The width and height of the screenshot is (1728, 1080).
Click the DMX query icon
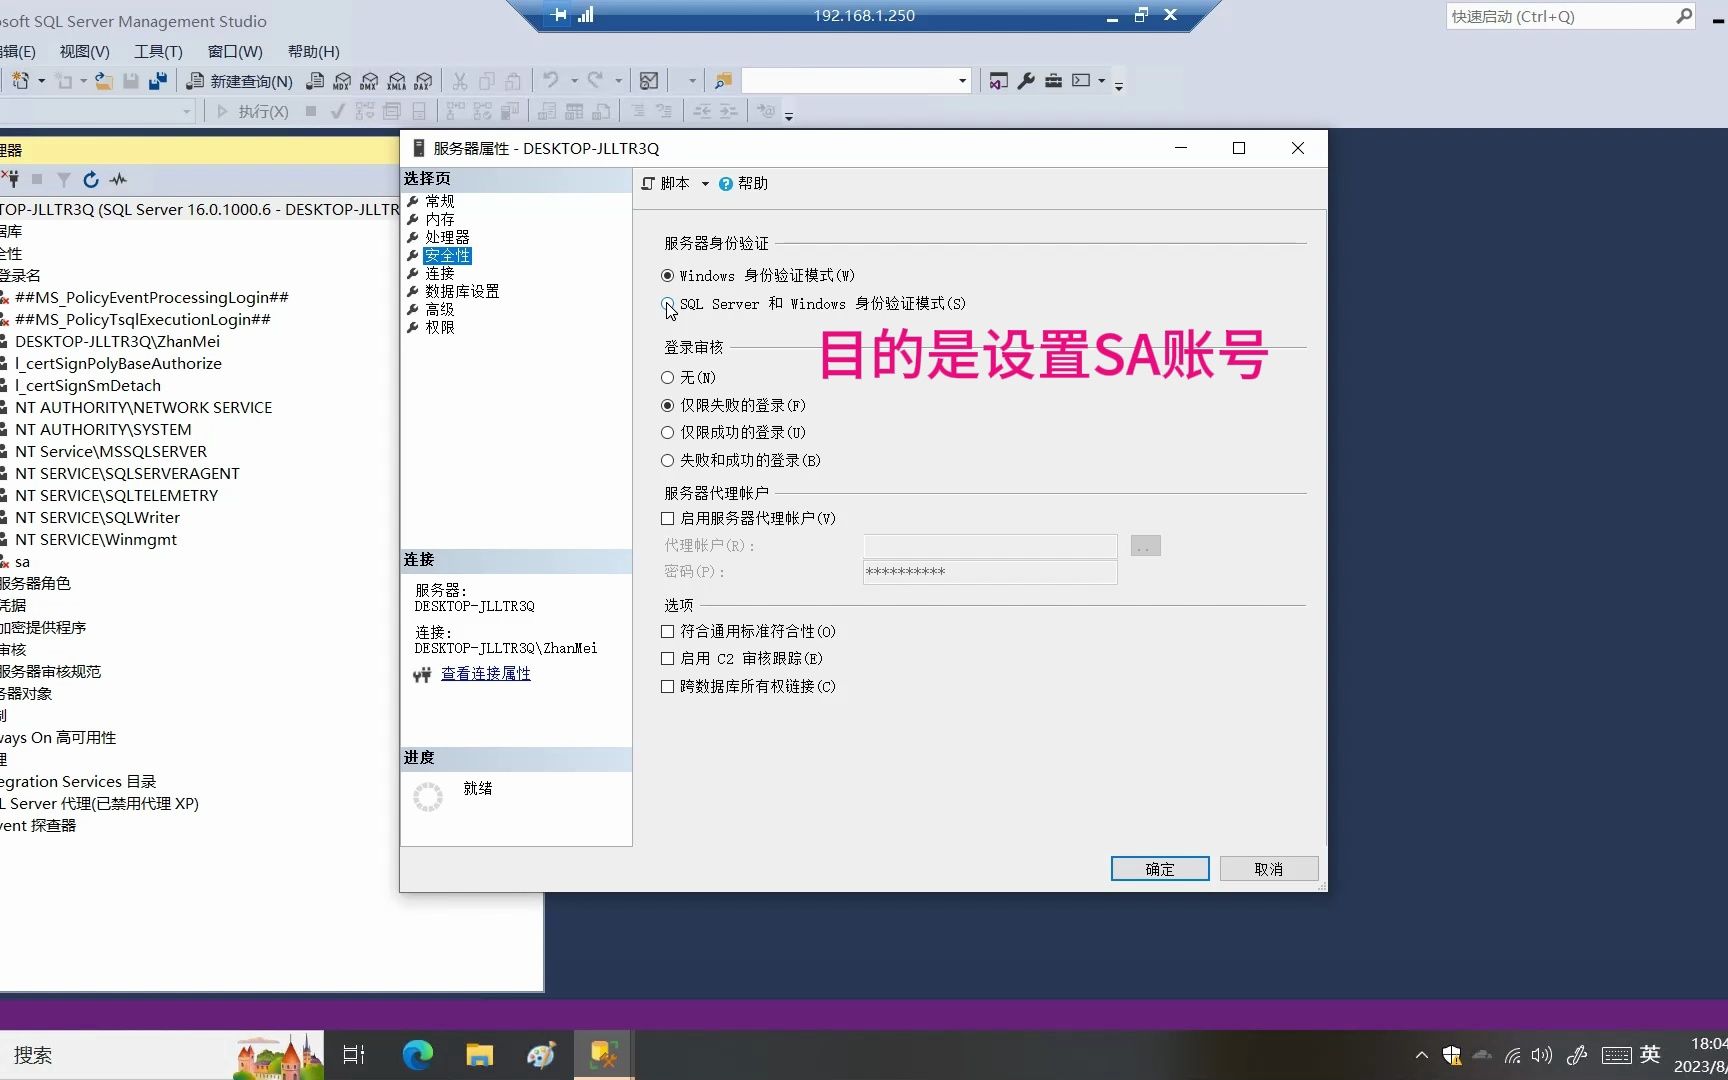click(x=369, y=81)
